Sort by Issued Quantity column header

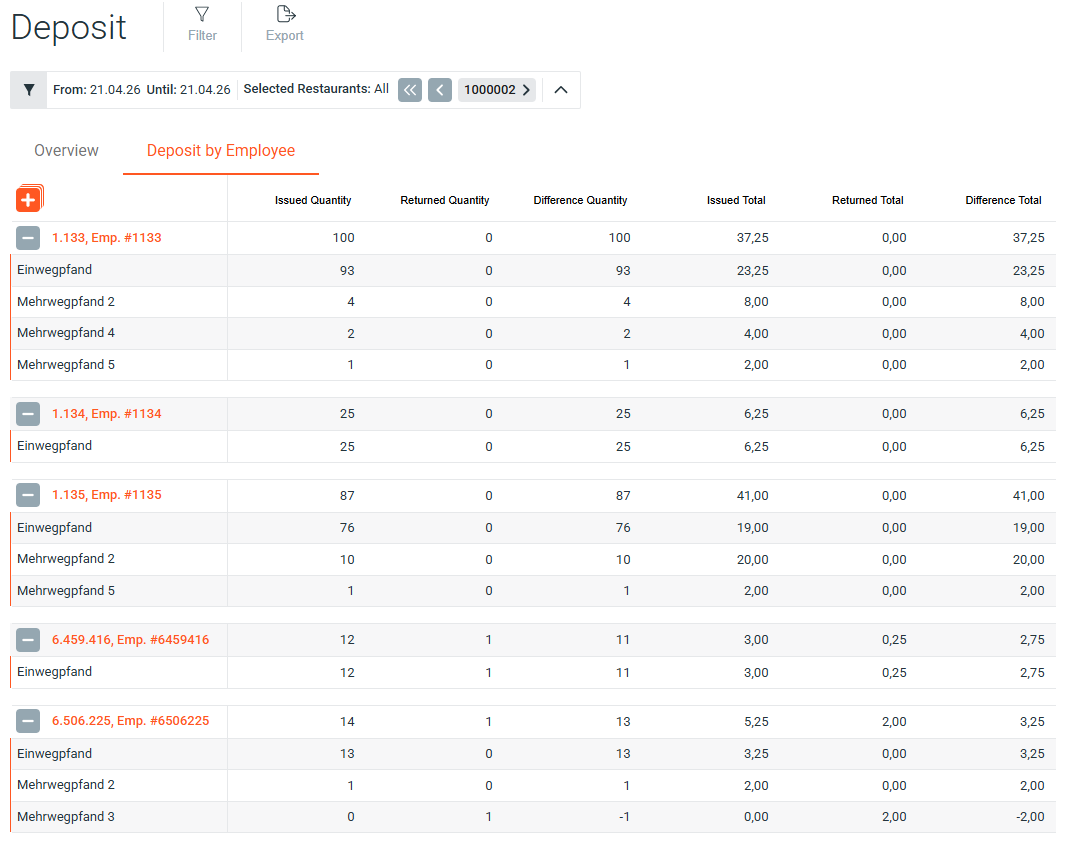[x=313, y=200]
